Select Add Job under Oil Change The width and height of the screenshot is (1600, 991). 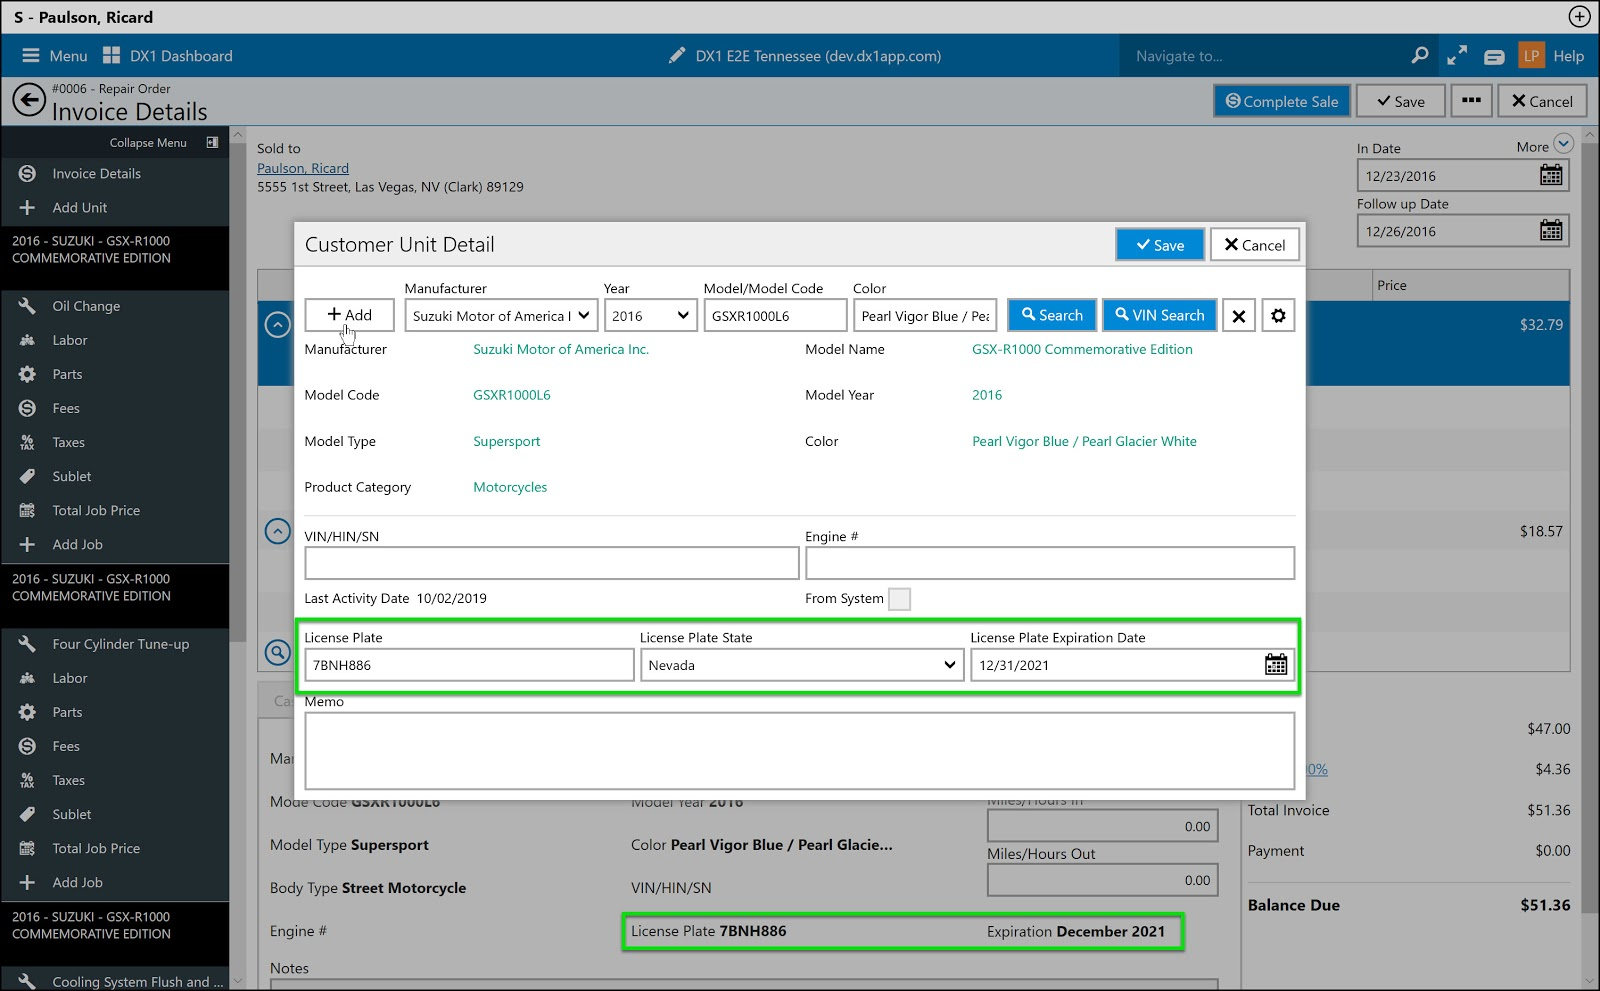click(x=115, y=544)
